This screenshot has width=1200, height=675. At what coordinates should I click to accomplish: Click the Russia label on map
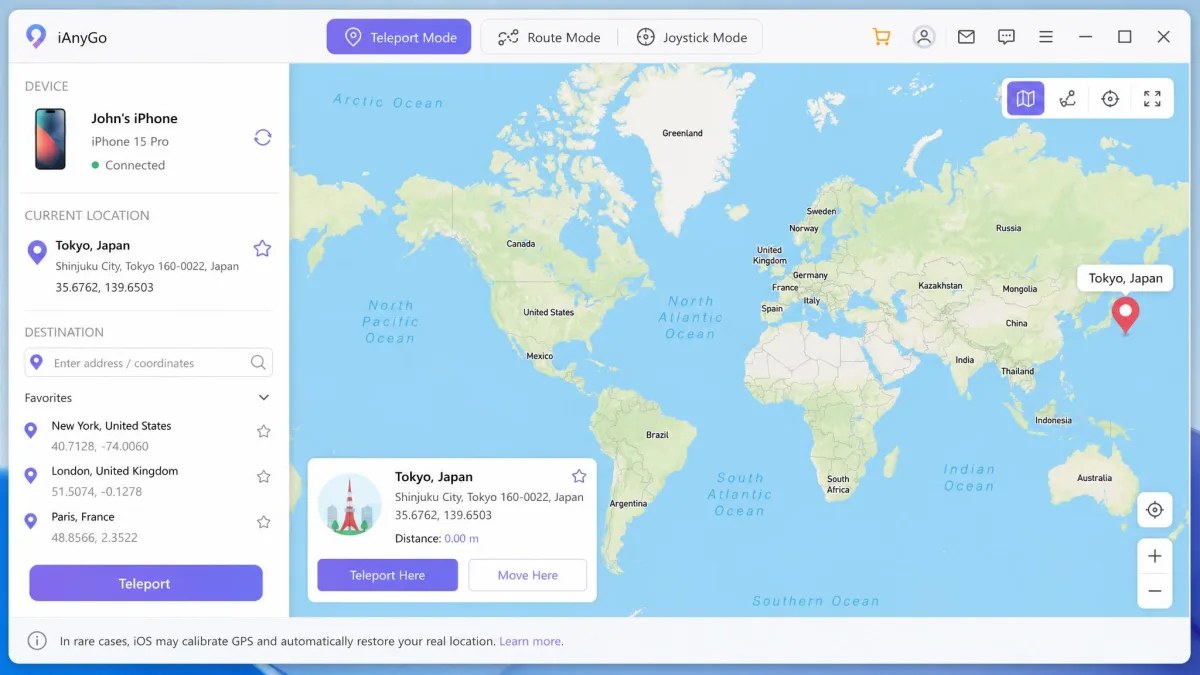pos(1009,228)
